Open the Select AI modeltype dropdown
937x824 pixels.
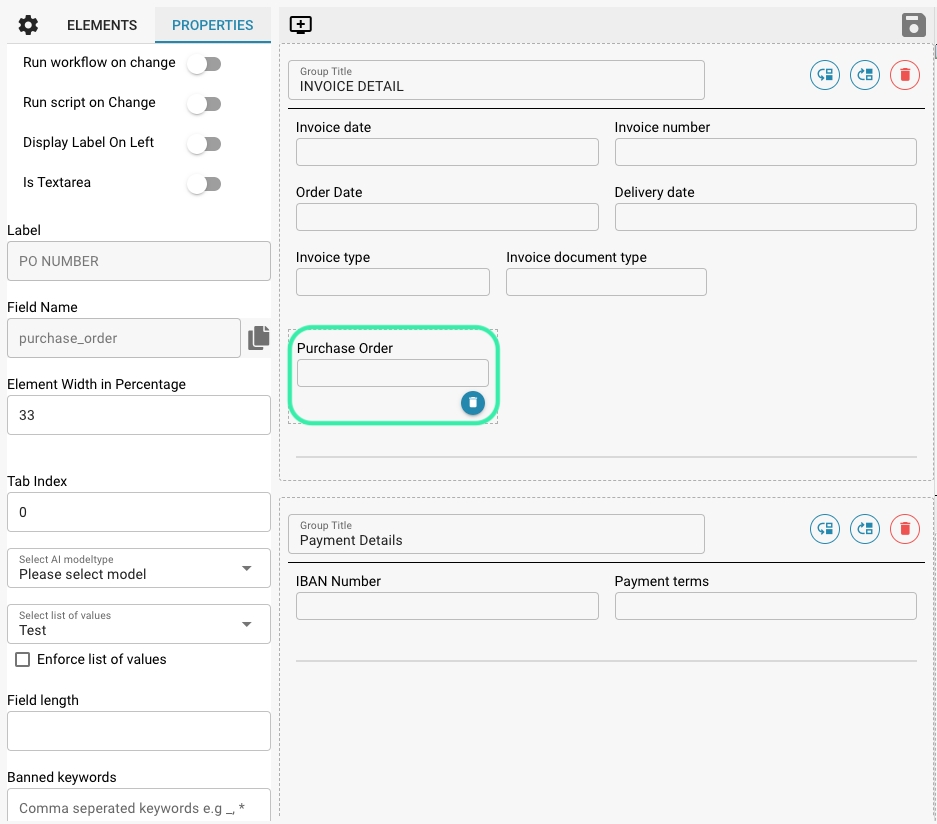138,568
